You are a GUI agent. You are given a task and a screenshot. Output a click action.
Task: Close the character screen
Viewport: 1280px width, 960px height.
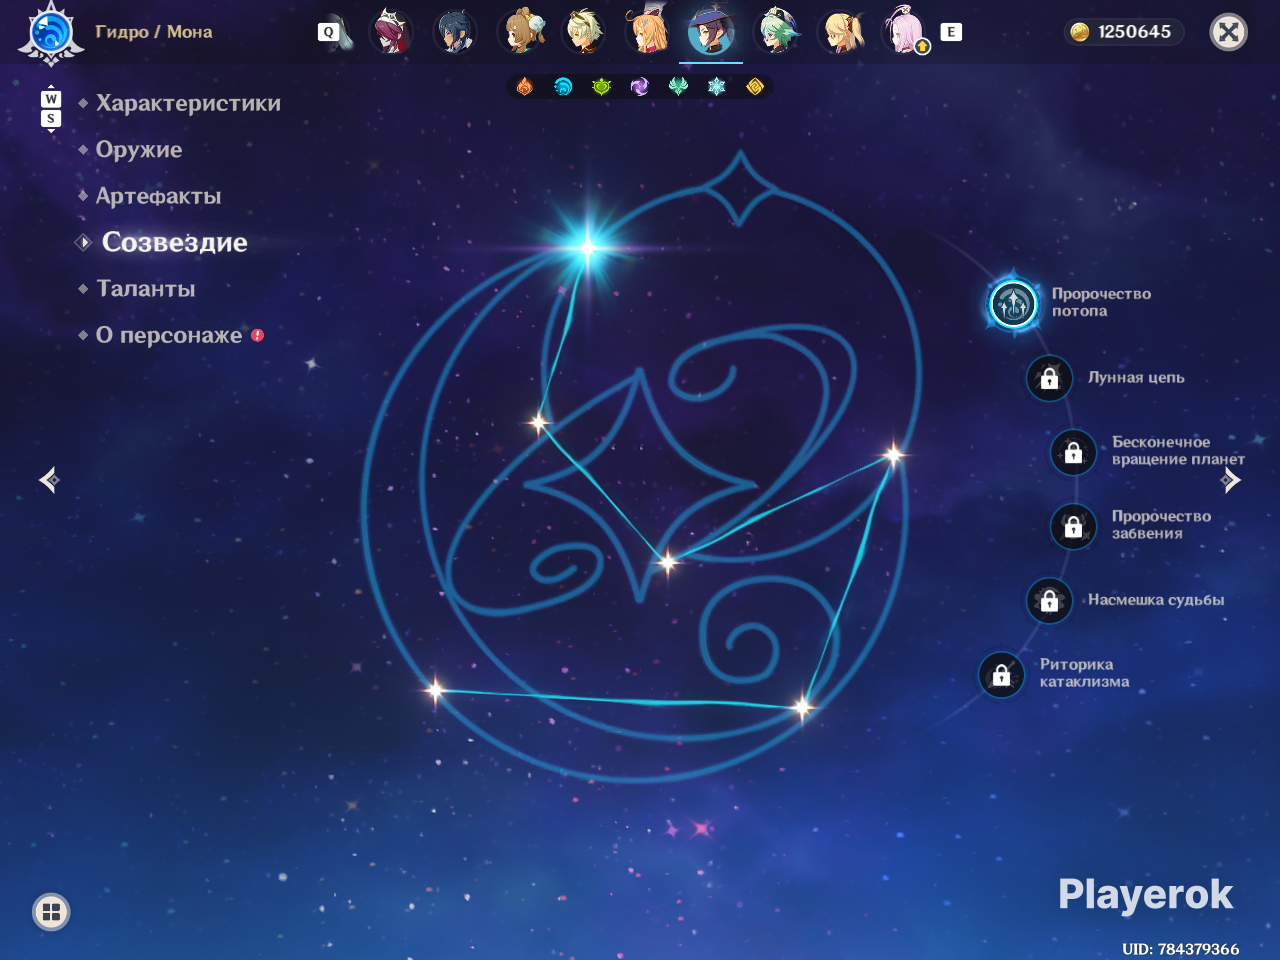coord(1229,32)
